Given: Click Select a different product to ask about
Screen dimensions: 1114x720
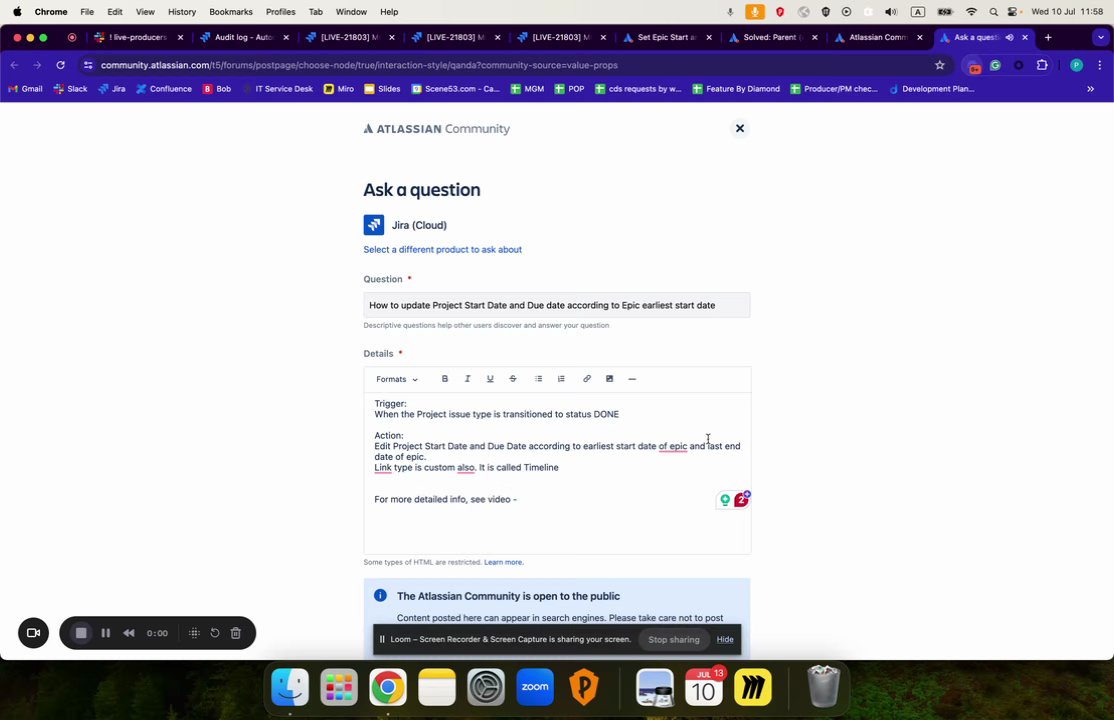Looking at the screenshot, I should tap(443, 249).
